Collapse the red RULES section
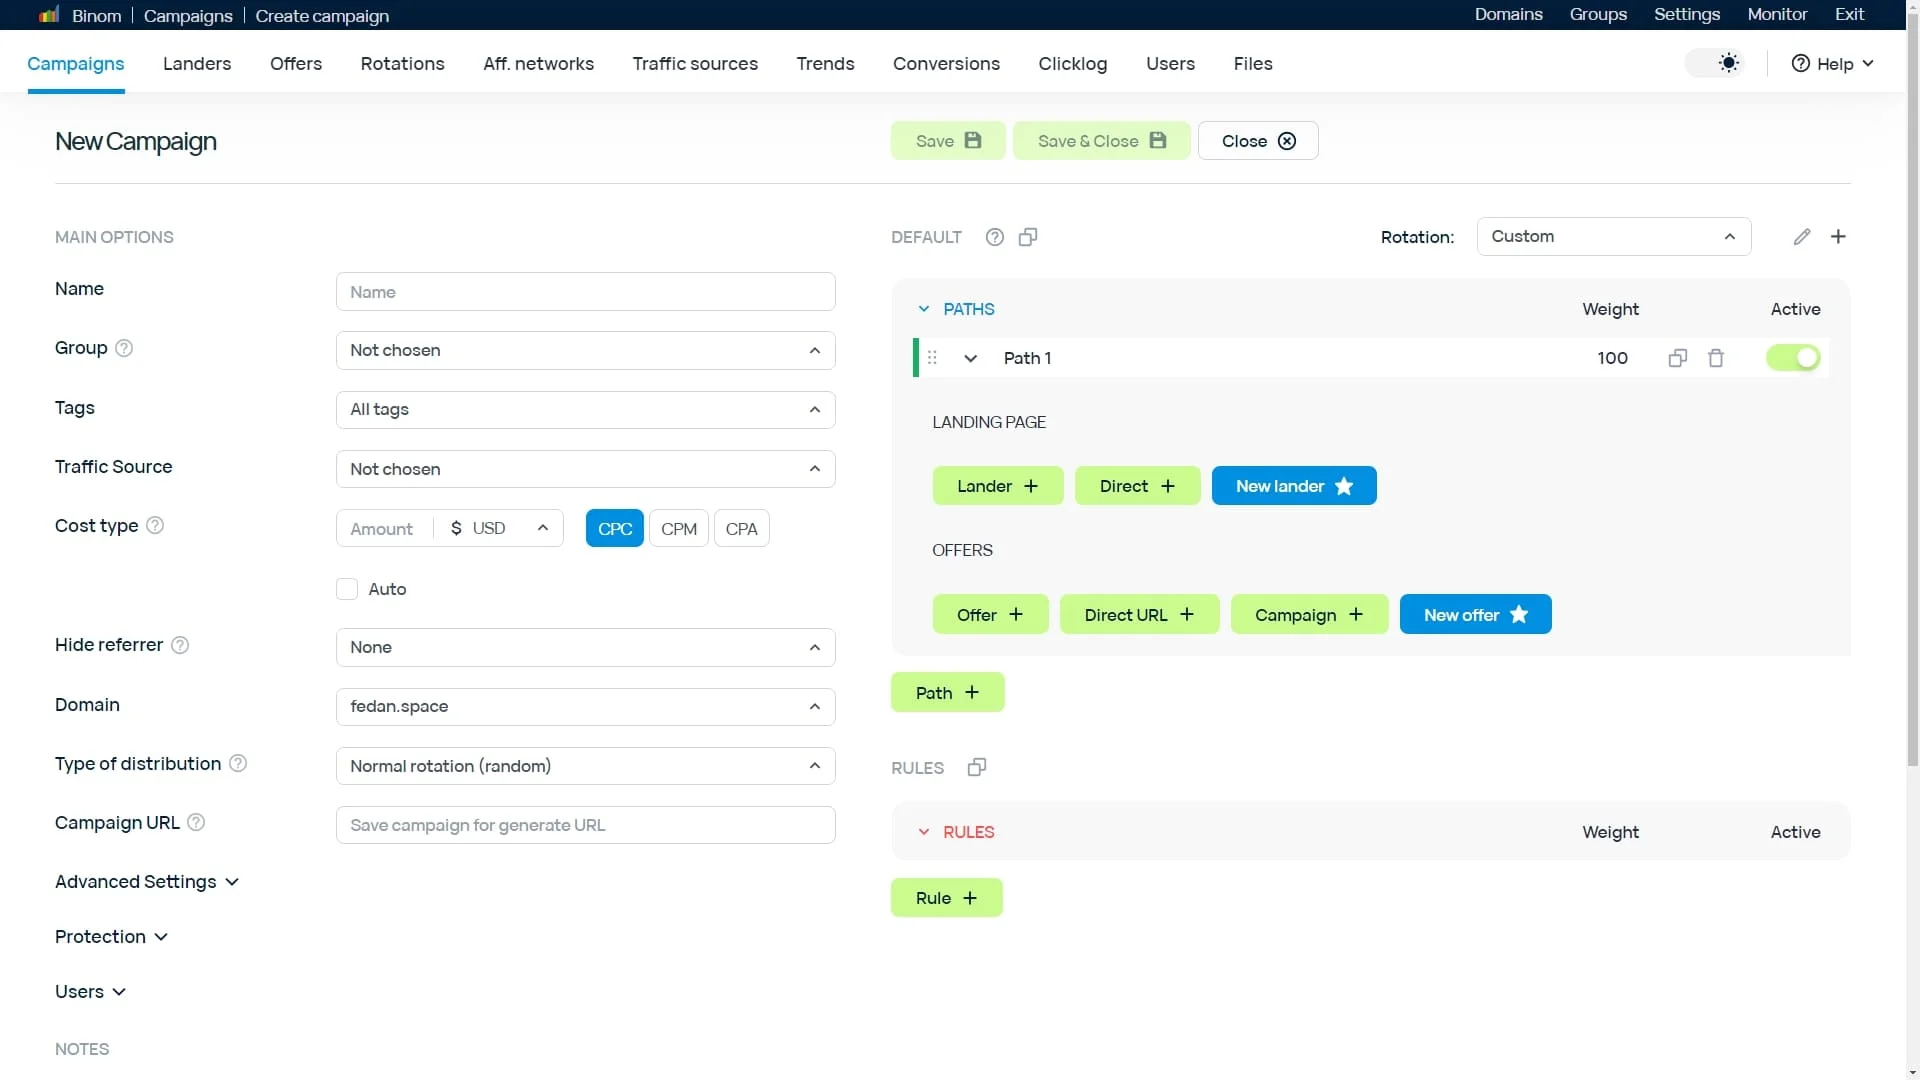1920x1080 pixels. 924,832
